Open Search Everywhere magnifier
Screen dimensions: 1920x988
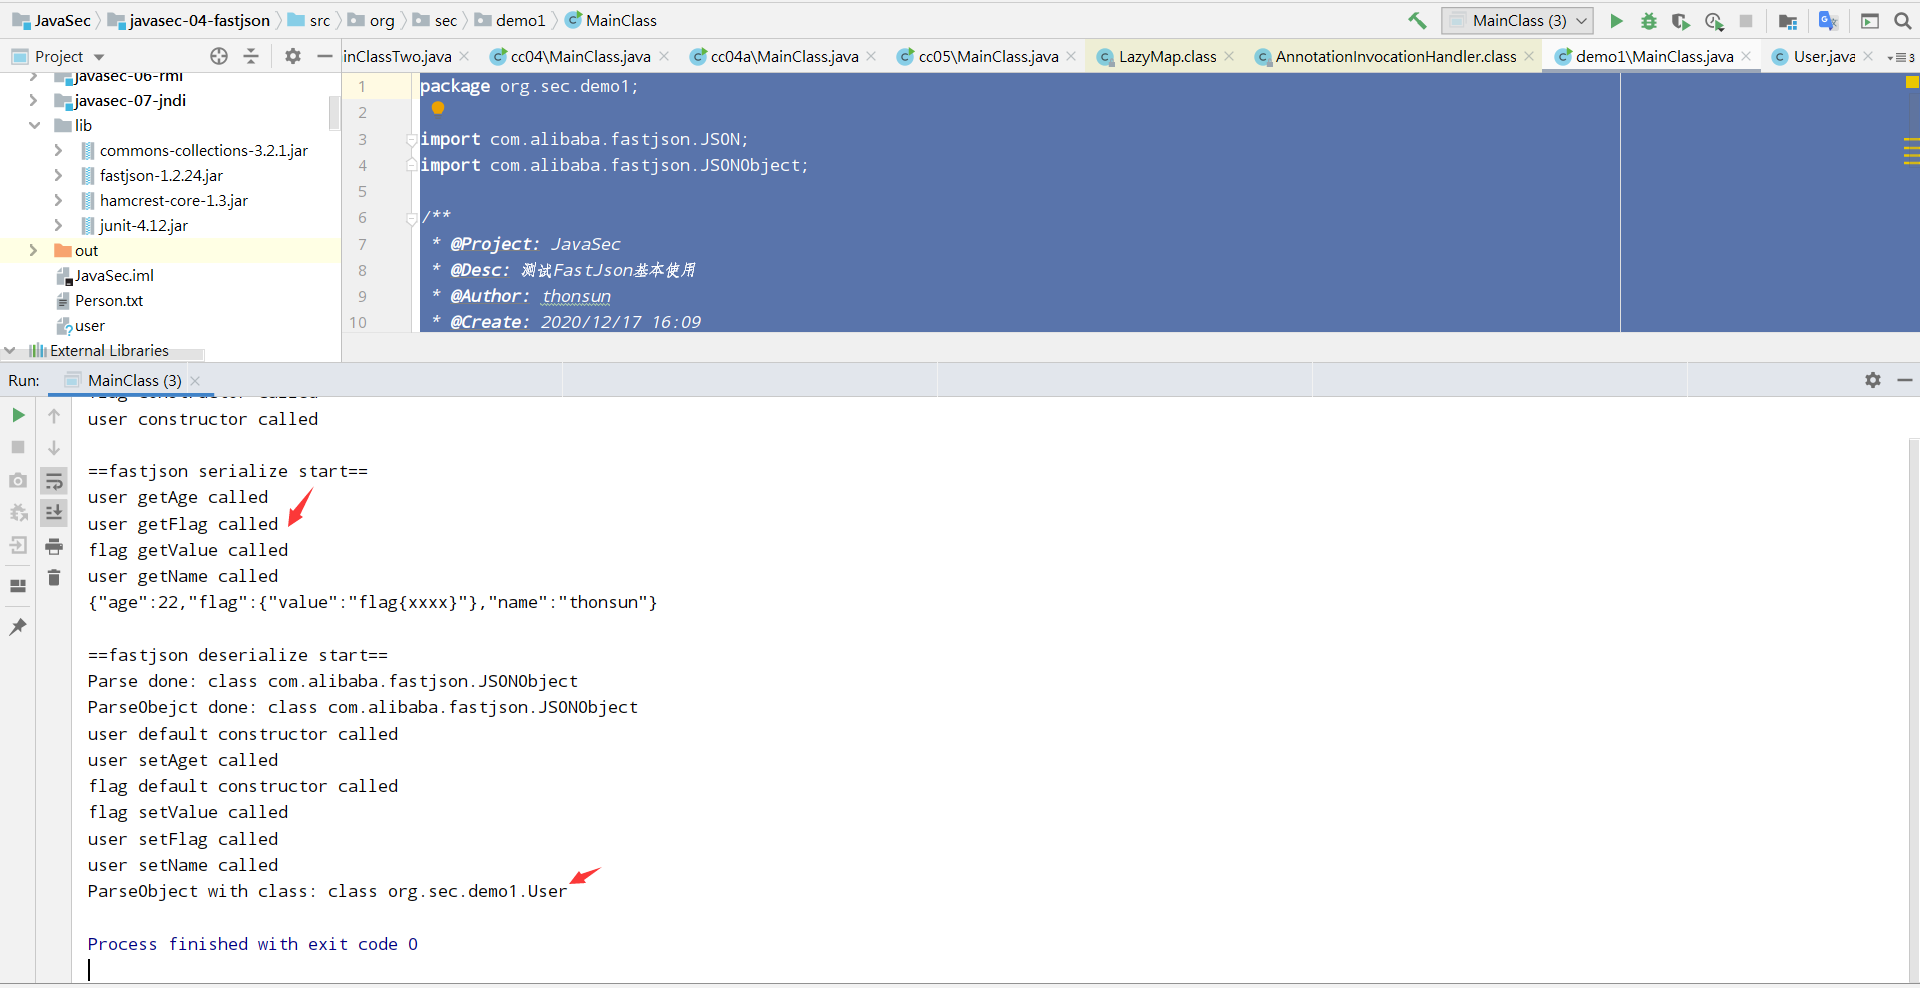point(1903,20)
